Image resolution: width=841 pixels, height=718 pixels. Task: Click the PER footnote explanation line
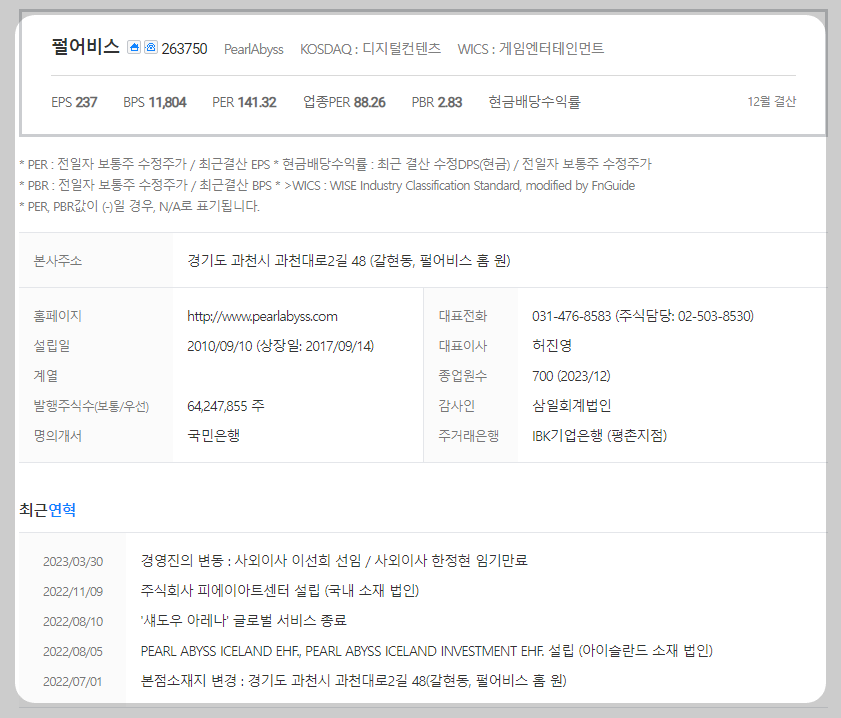pos(335,164)
